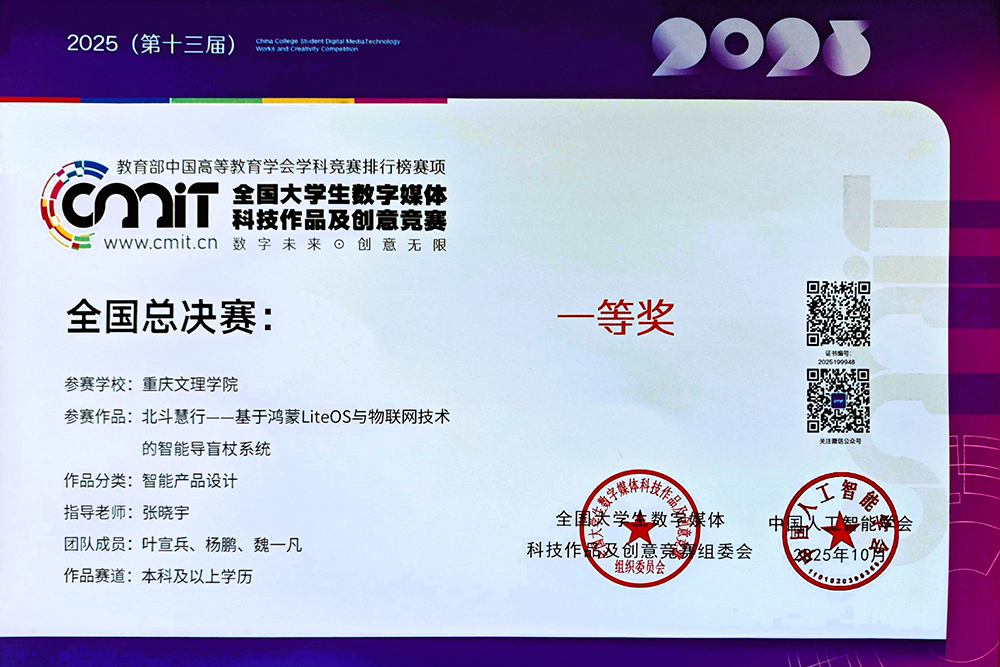The width and height of the screenshot is (1000, 667).
Task: Click the advisor name 张晓宇
Action: click(166, 512)
